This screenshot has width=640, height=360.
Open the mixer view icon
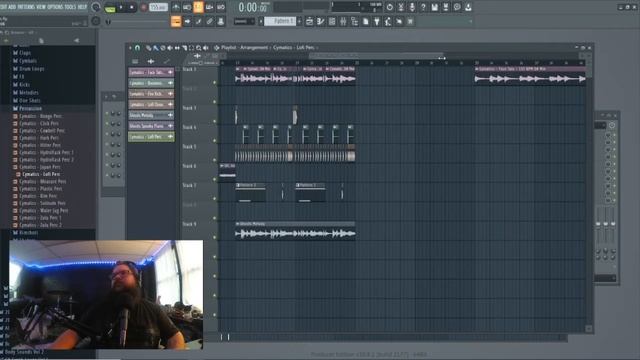(343, 21)
